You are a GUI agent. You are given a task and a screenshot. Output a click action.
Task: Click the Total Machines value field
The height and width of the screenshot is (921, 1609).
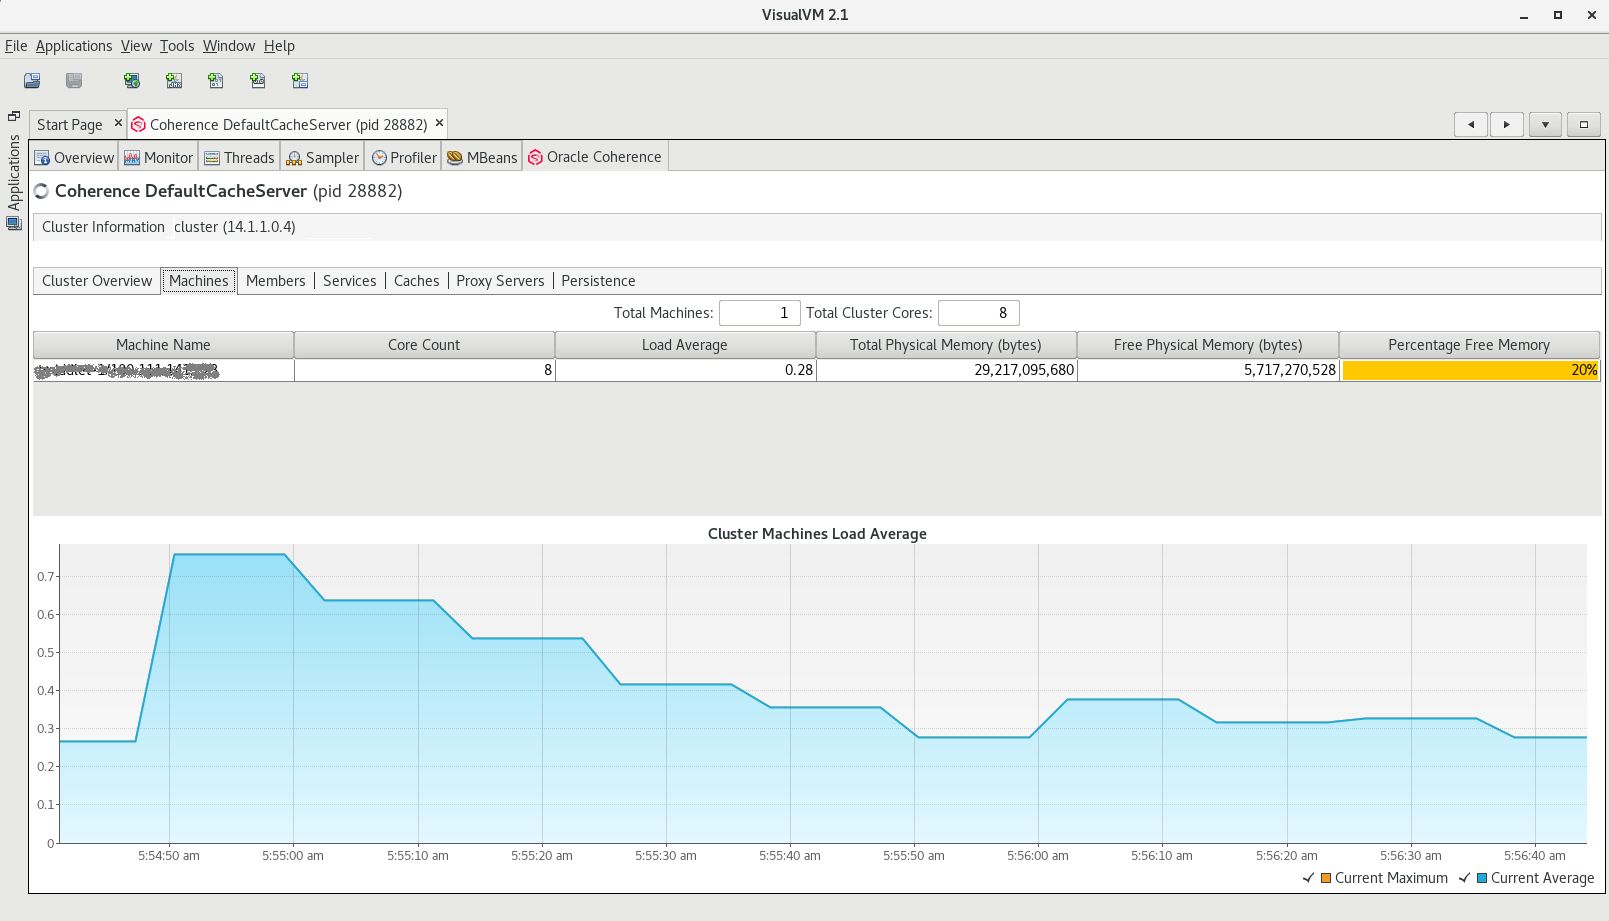(759, 313)
